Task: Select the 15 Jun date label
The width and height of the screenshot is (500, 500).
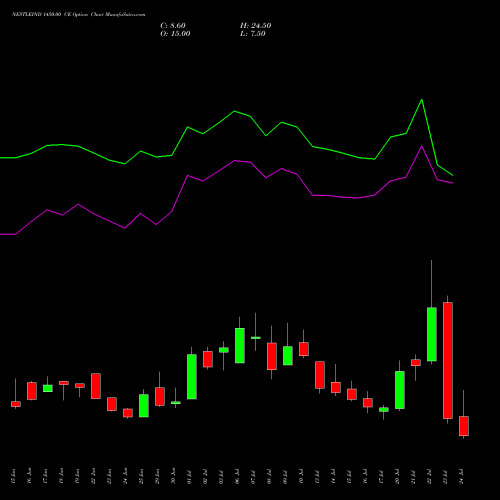Action: (x=14, y=477)
